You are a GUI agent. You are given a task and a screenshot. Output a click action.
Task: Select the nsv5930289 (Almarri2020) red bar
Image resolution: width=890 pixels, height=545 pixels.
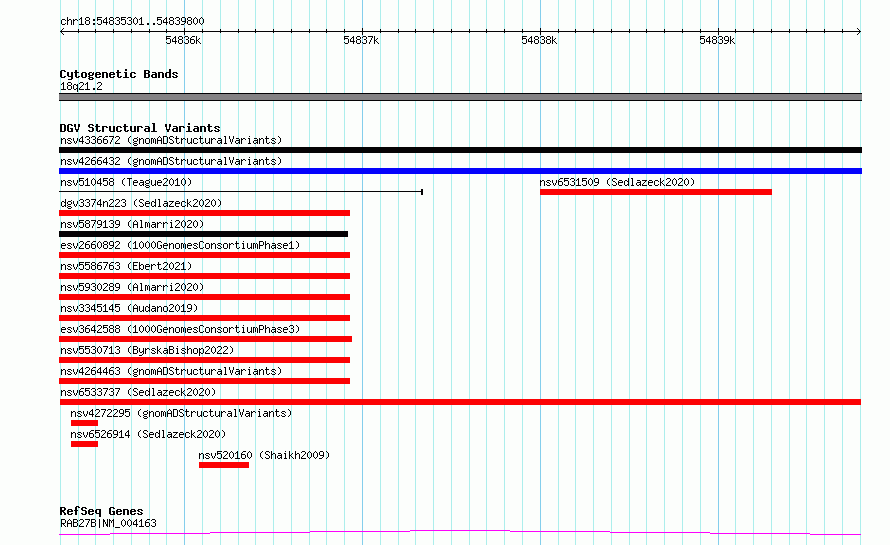204,297
